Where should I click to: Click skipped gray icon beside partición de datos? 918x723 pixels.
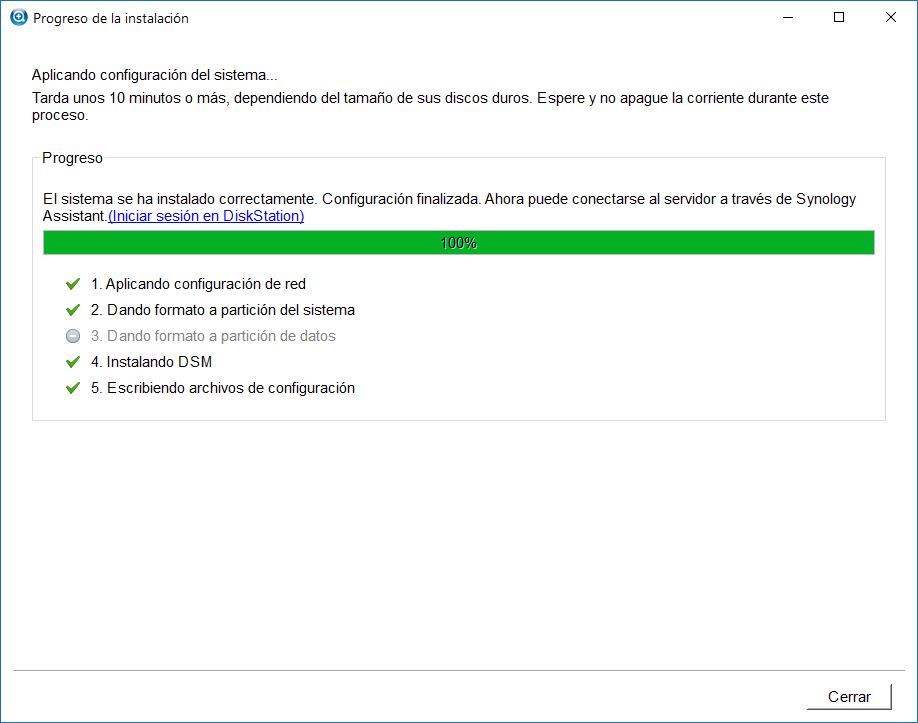click(x=73, y=336)
